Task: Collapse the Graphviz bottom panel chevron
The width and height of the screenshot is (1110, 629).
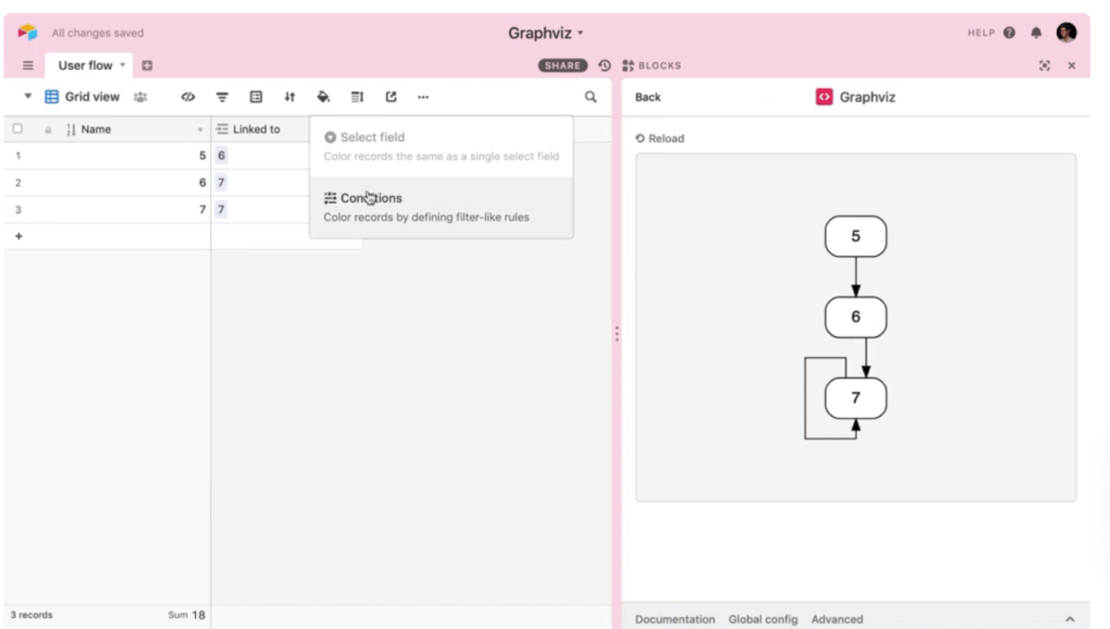Action: tap(1072, 619)
